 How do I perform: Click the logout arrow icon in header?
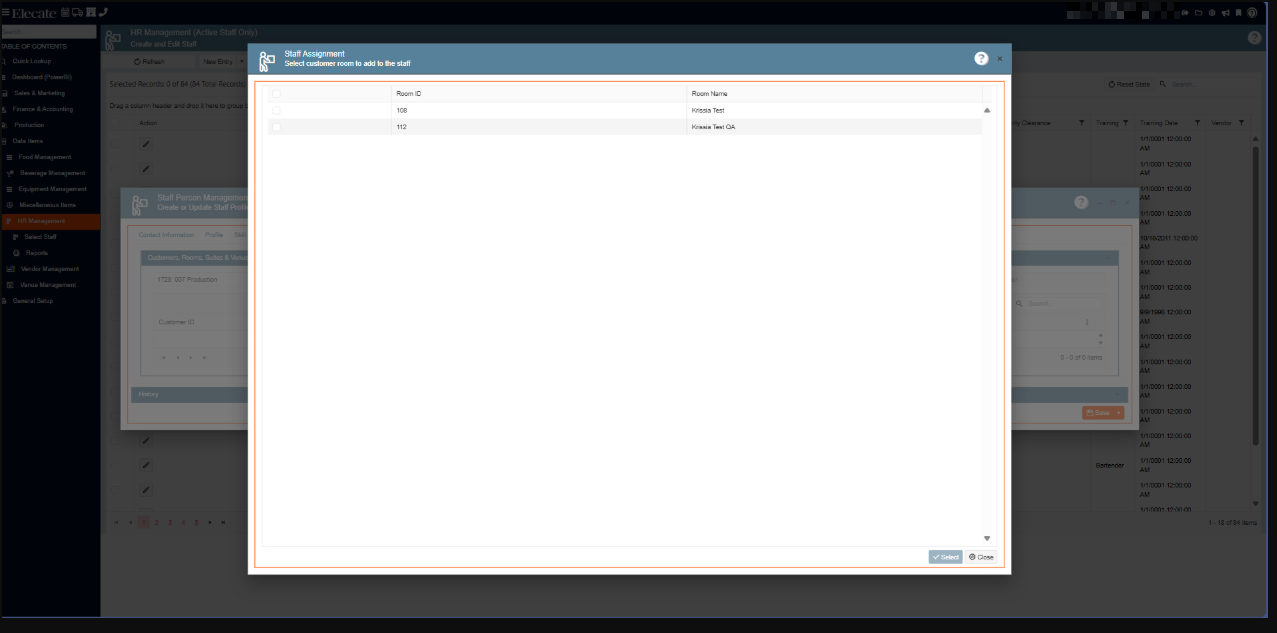(1187, 13)
